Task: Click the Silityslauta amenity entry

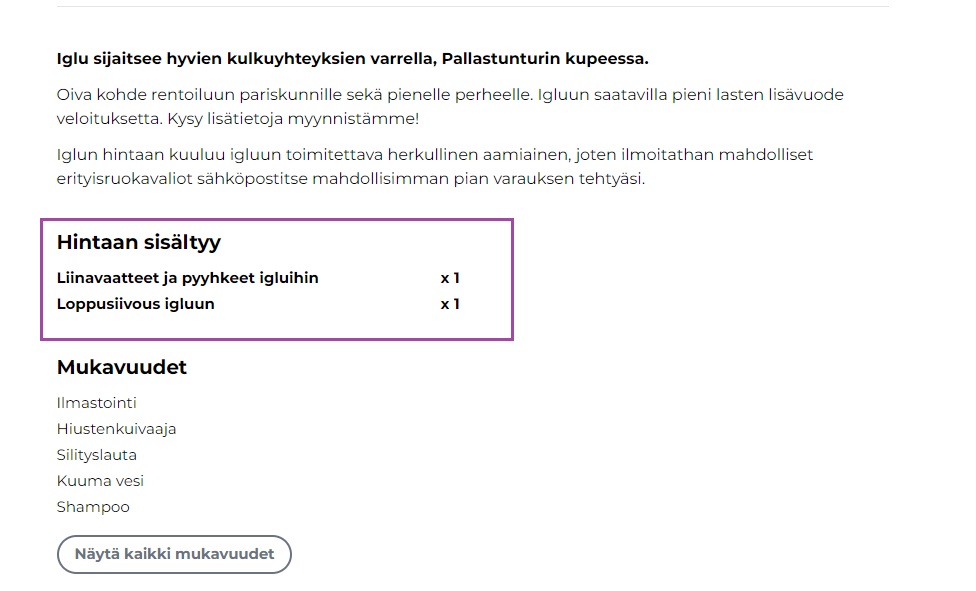Action: click(x=97, y=455)
